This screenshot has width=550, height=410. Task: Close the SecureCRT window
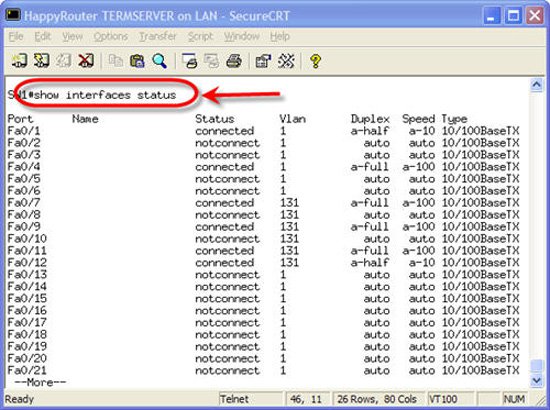pos(535,16)
